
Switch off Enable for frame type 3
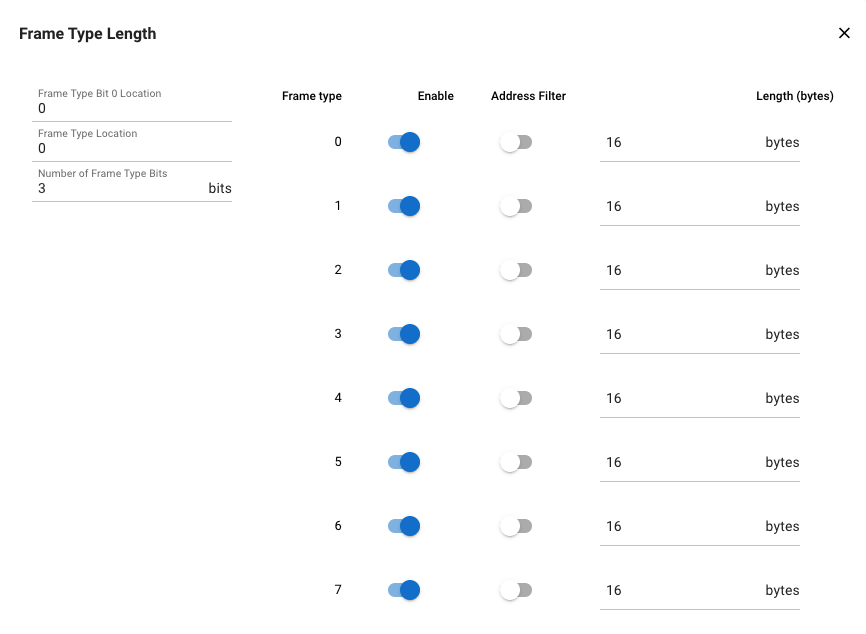[x=404, y=334]
